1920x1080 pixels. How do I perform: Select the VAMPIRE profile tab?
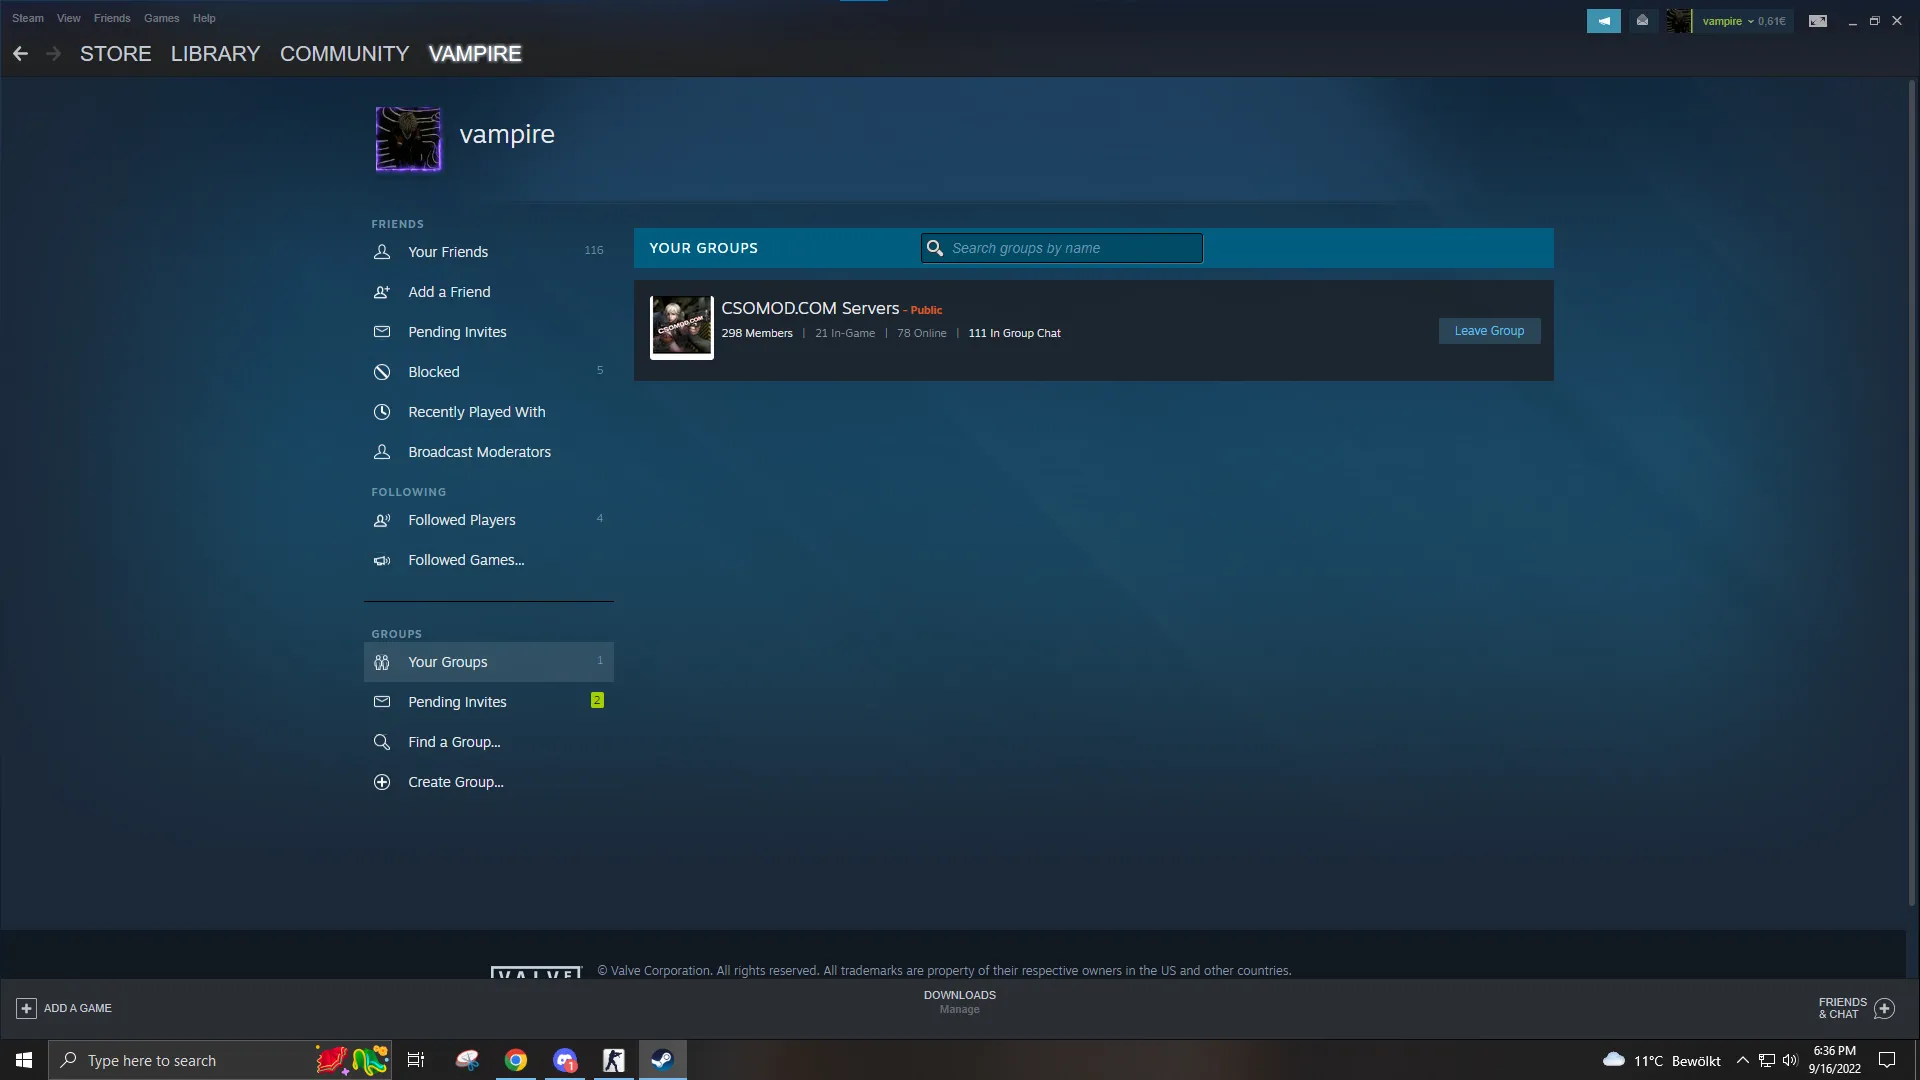[x=475, y=54]
